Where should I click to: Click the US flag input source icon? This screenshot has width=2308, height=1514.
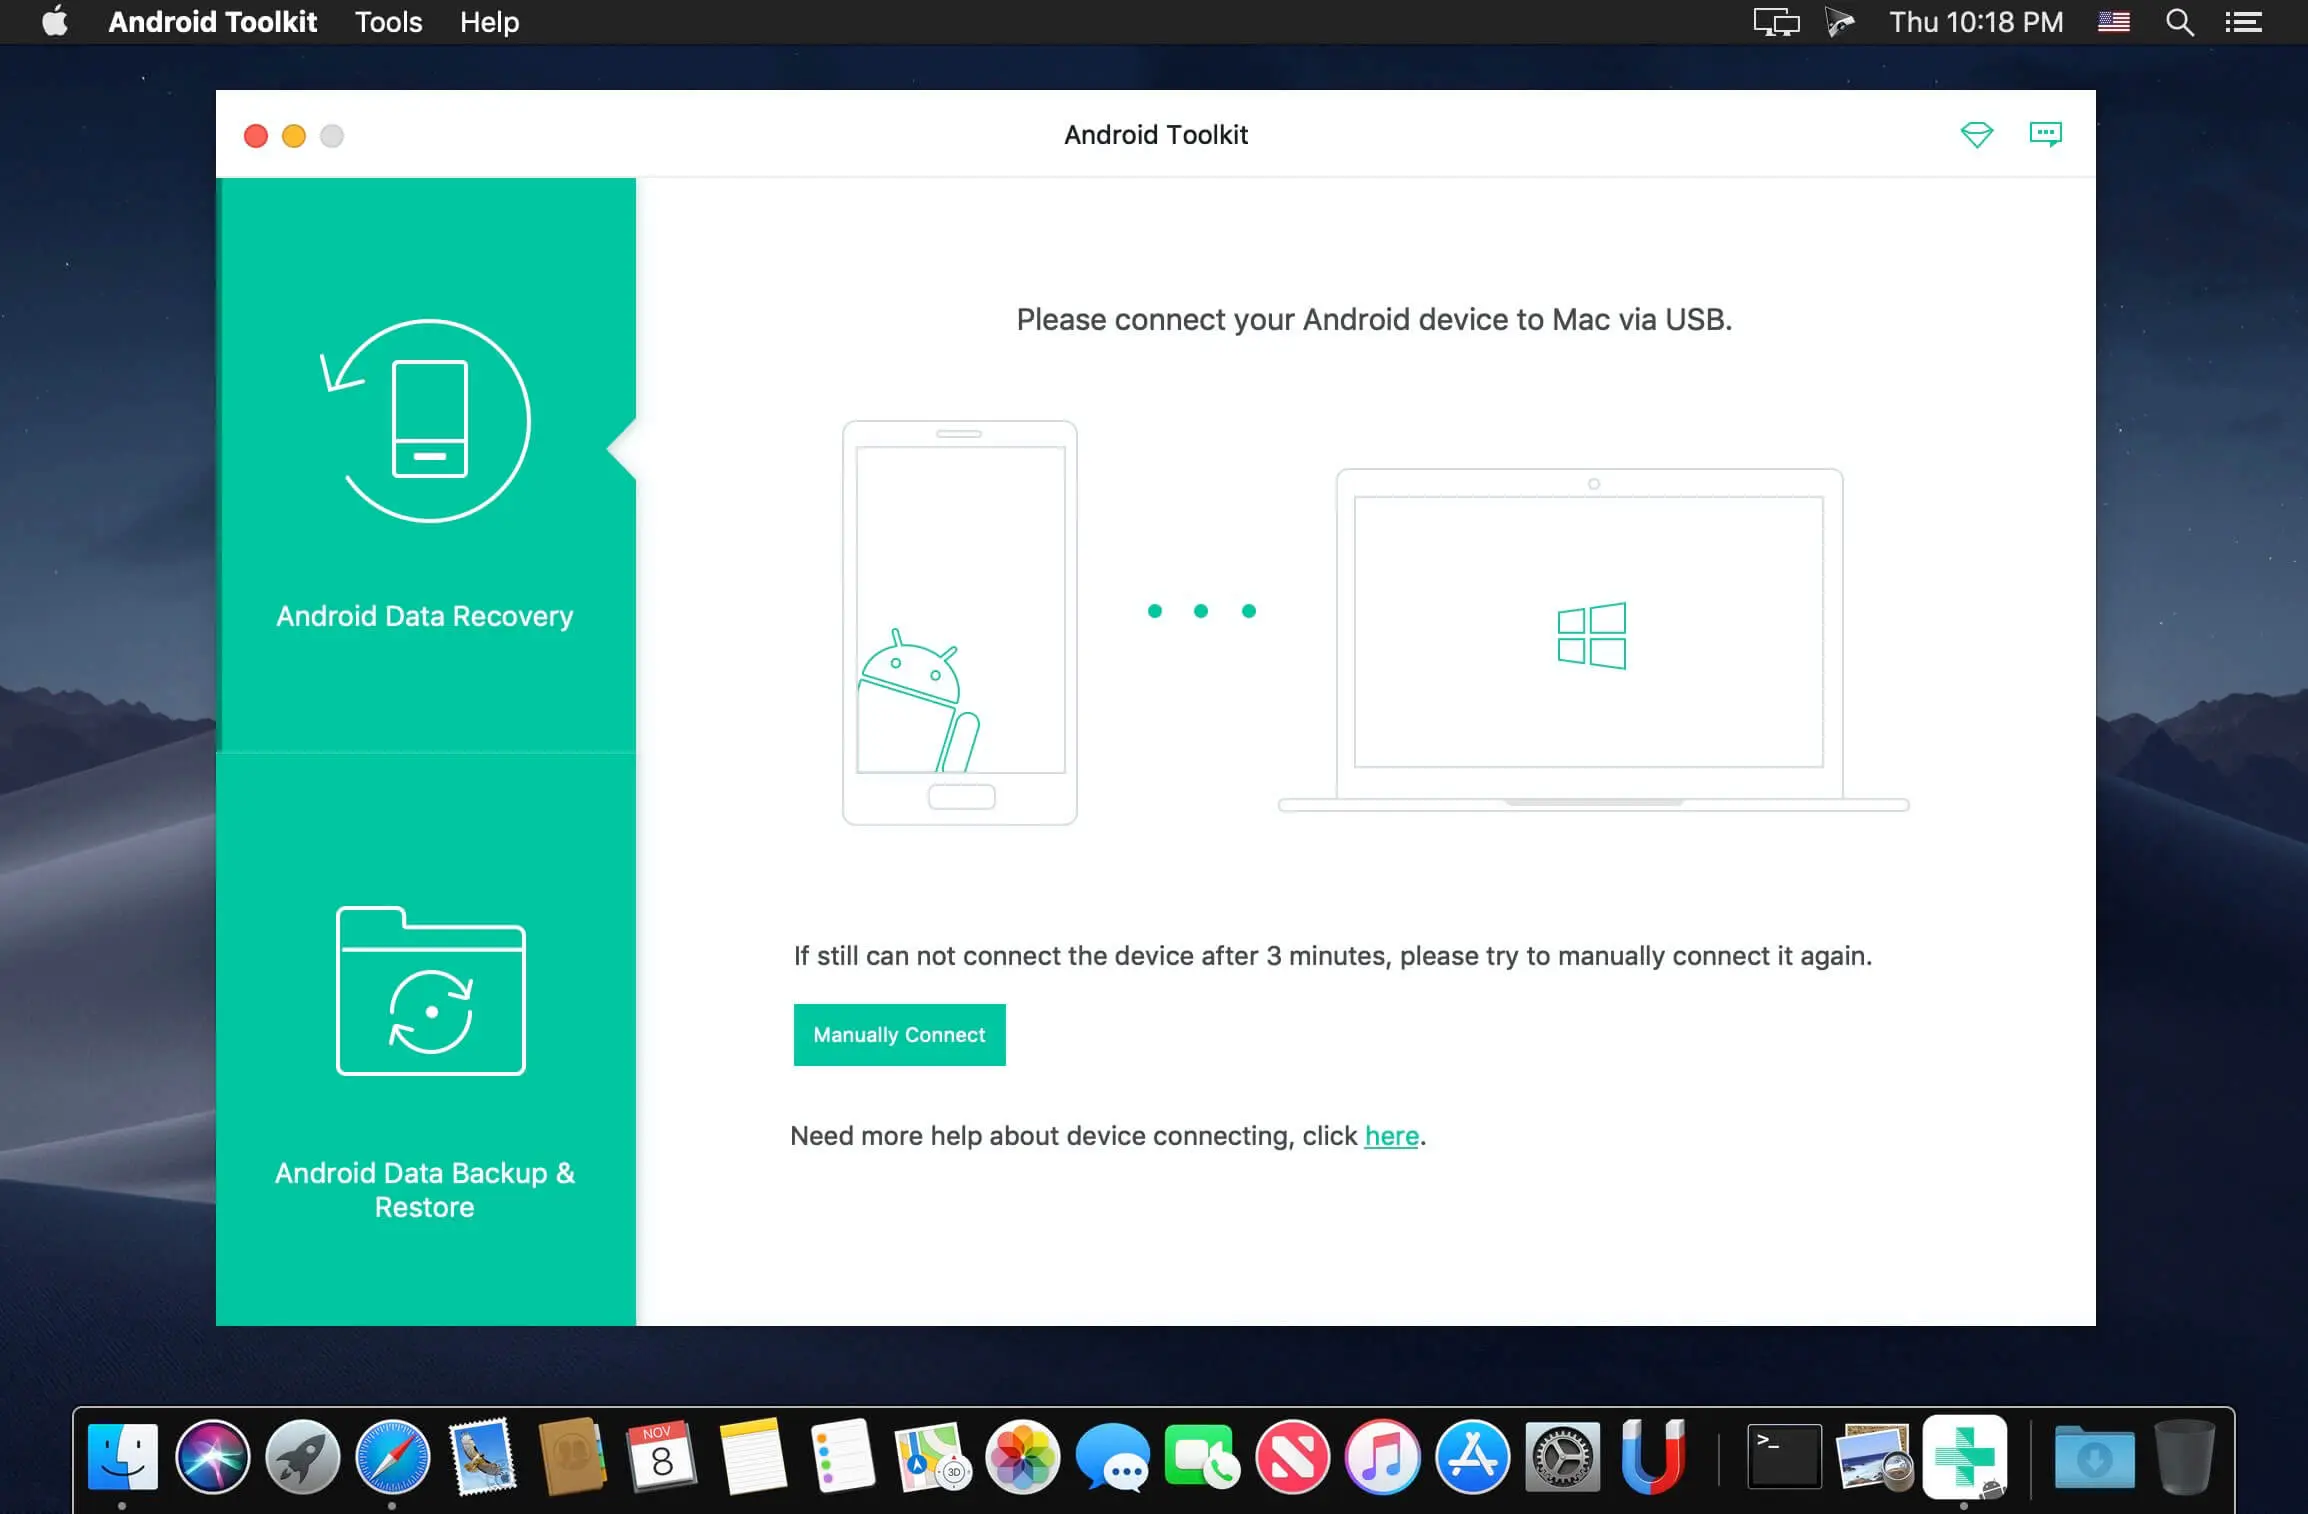[2114, 21]
